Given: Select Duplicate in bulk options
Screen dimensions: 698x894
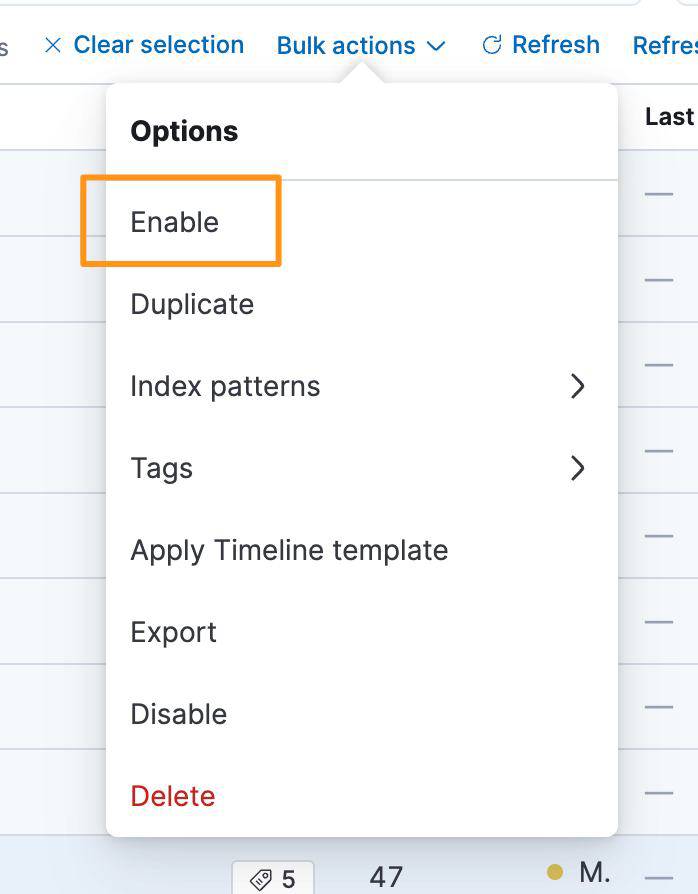Looking at the screenshot, I should click(x=192, y=304).
